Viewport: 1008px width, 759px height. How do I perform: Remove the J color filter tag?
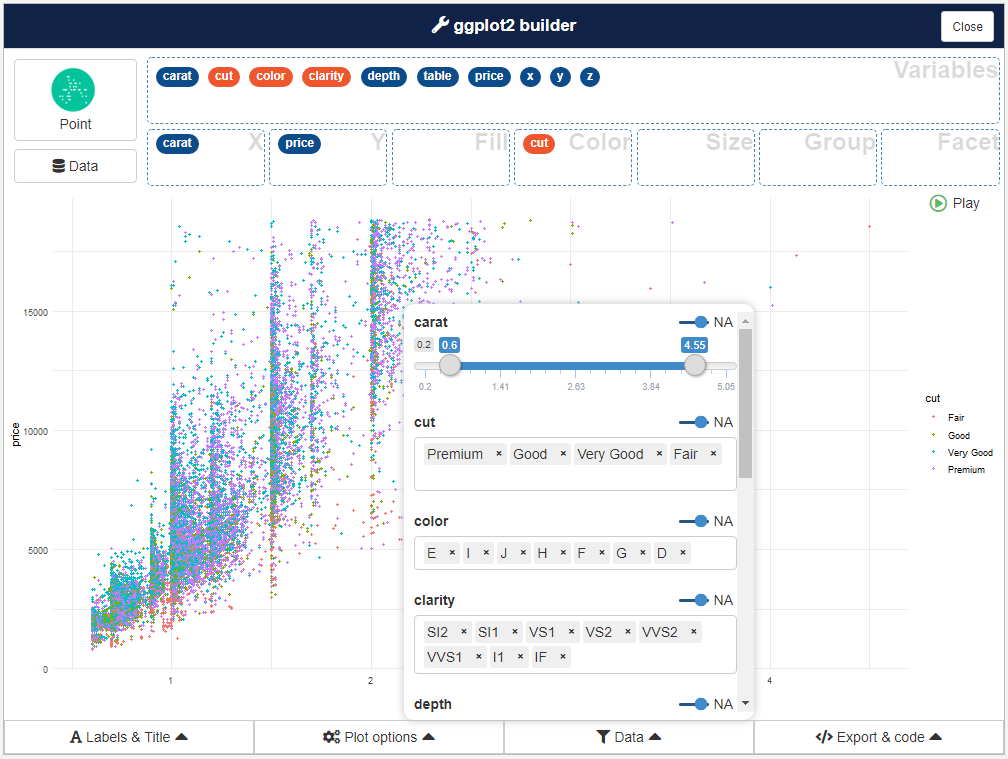[x=523, y=553]
